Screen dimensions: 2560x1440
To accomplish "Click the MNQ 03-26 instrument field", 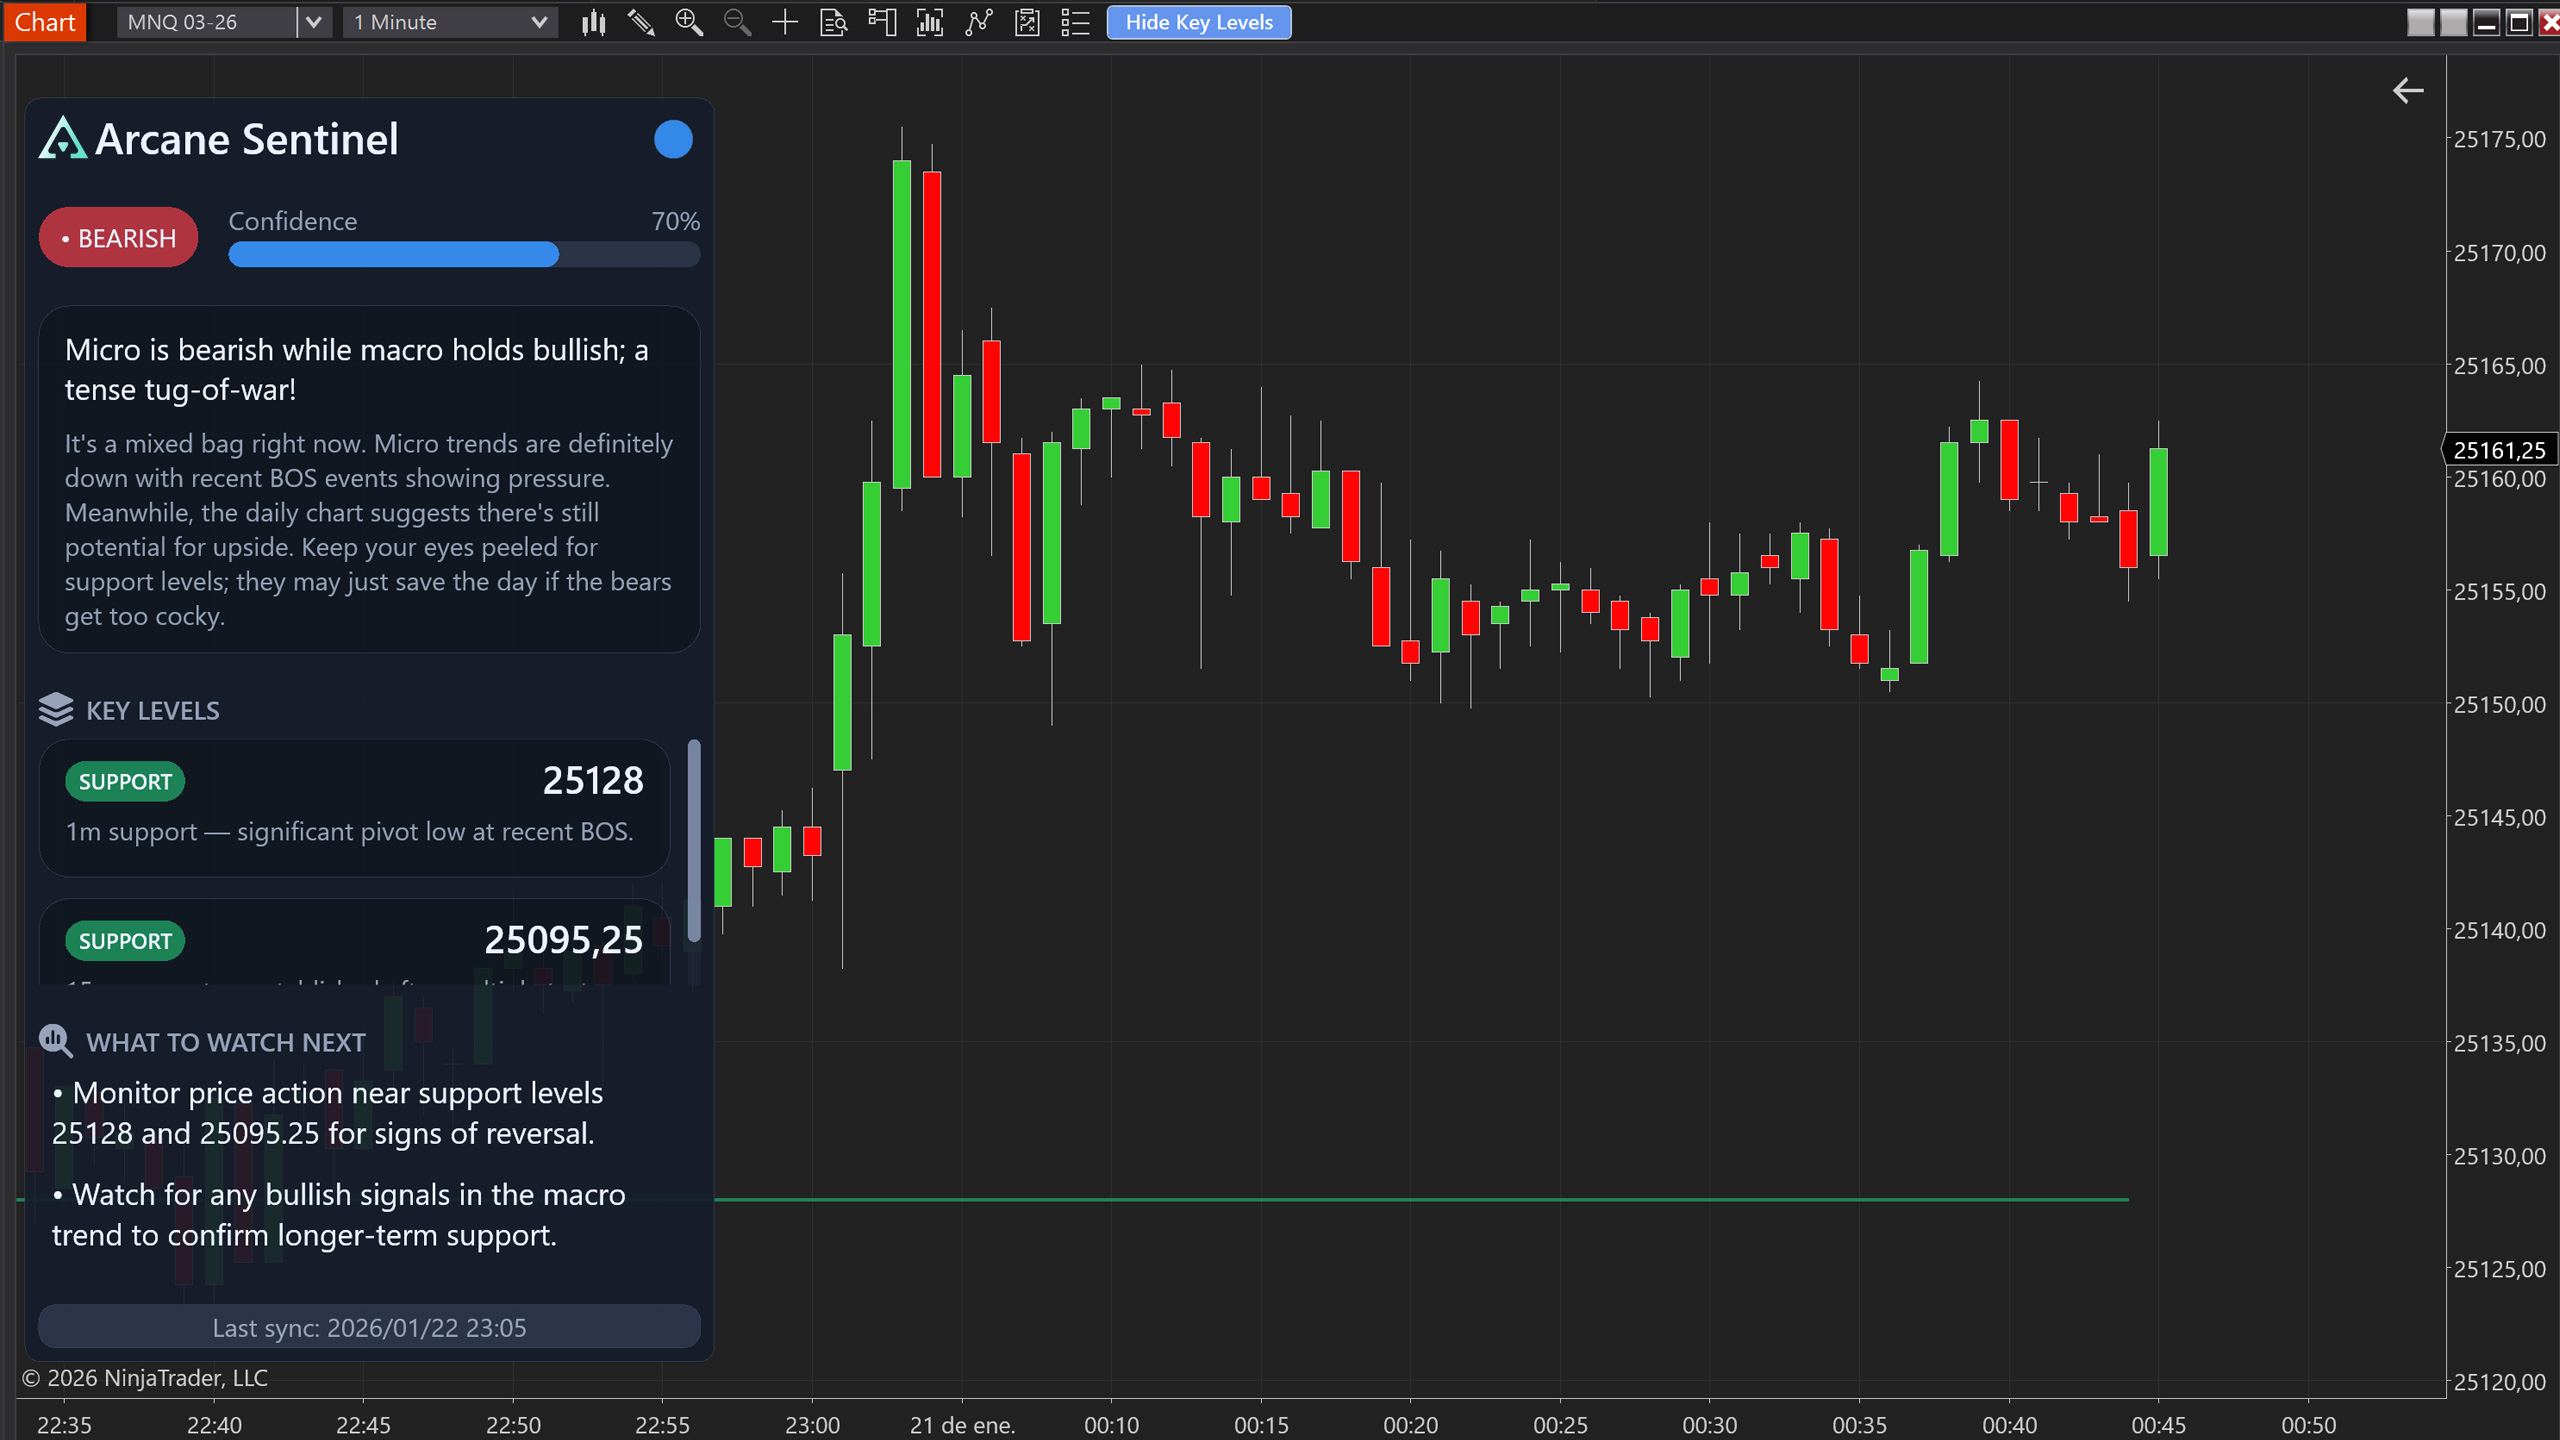I will click(x=205, y=22).
